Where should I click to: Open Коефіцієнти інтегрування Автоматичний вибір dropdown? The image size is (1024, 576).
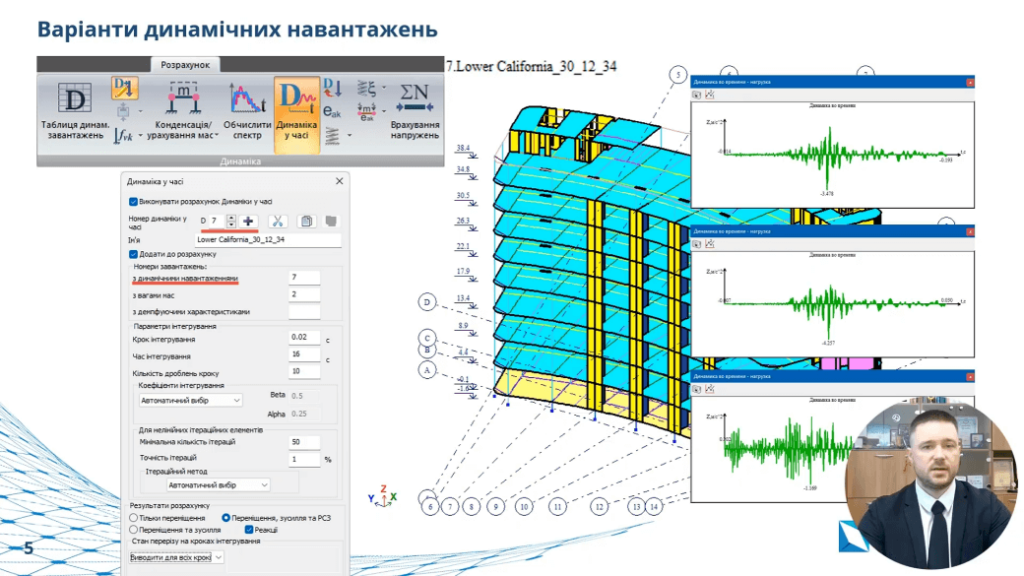click(x=191, y=400)
